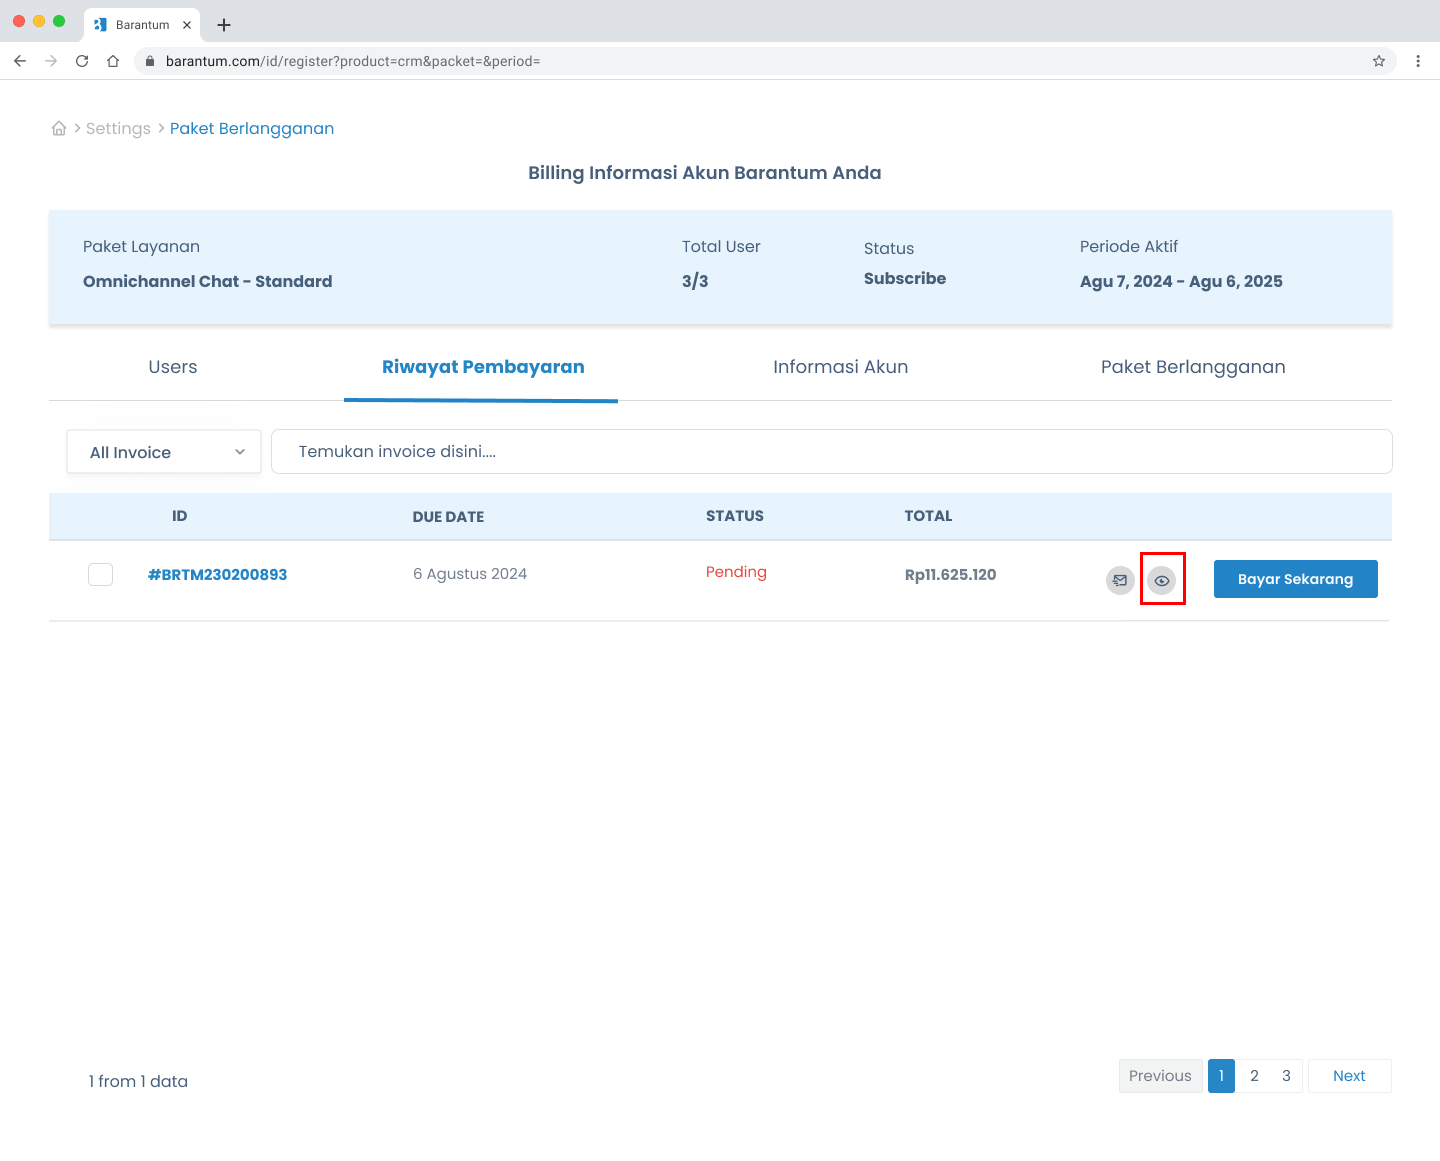Click the browser address bar URL

point(353,61)
